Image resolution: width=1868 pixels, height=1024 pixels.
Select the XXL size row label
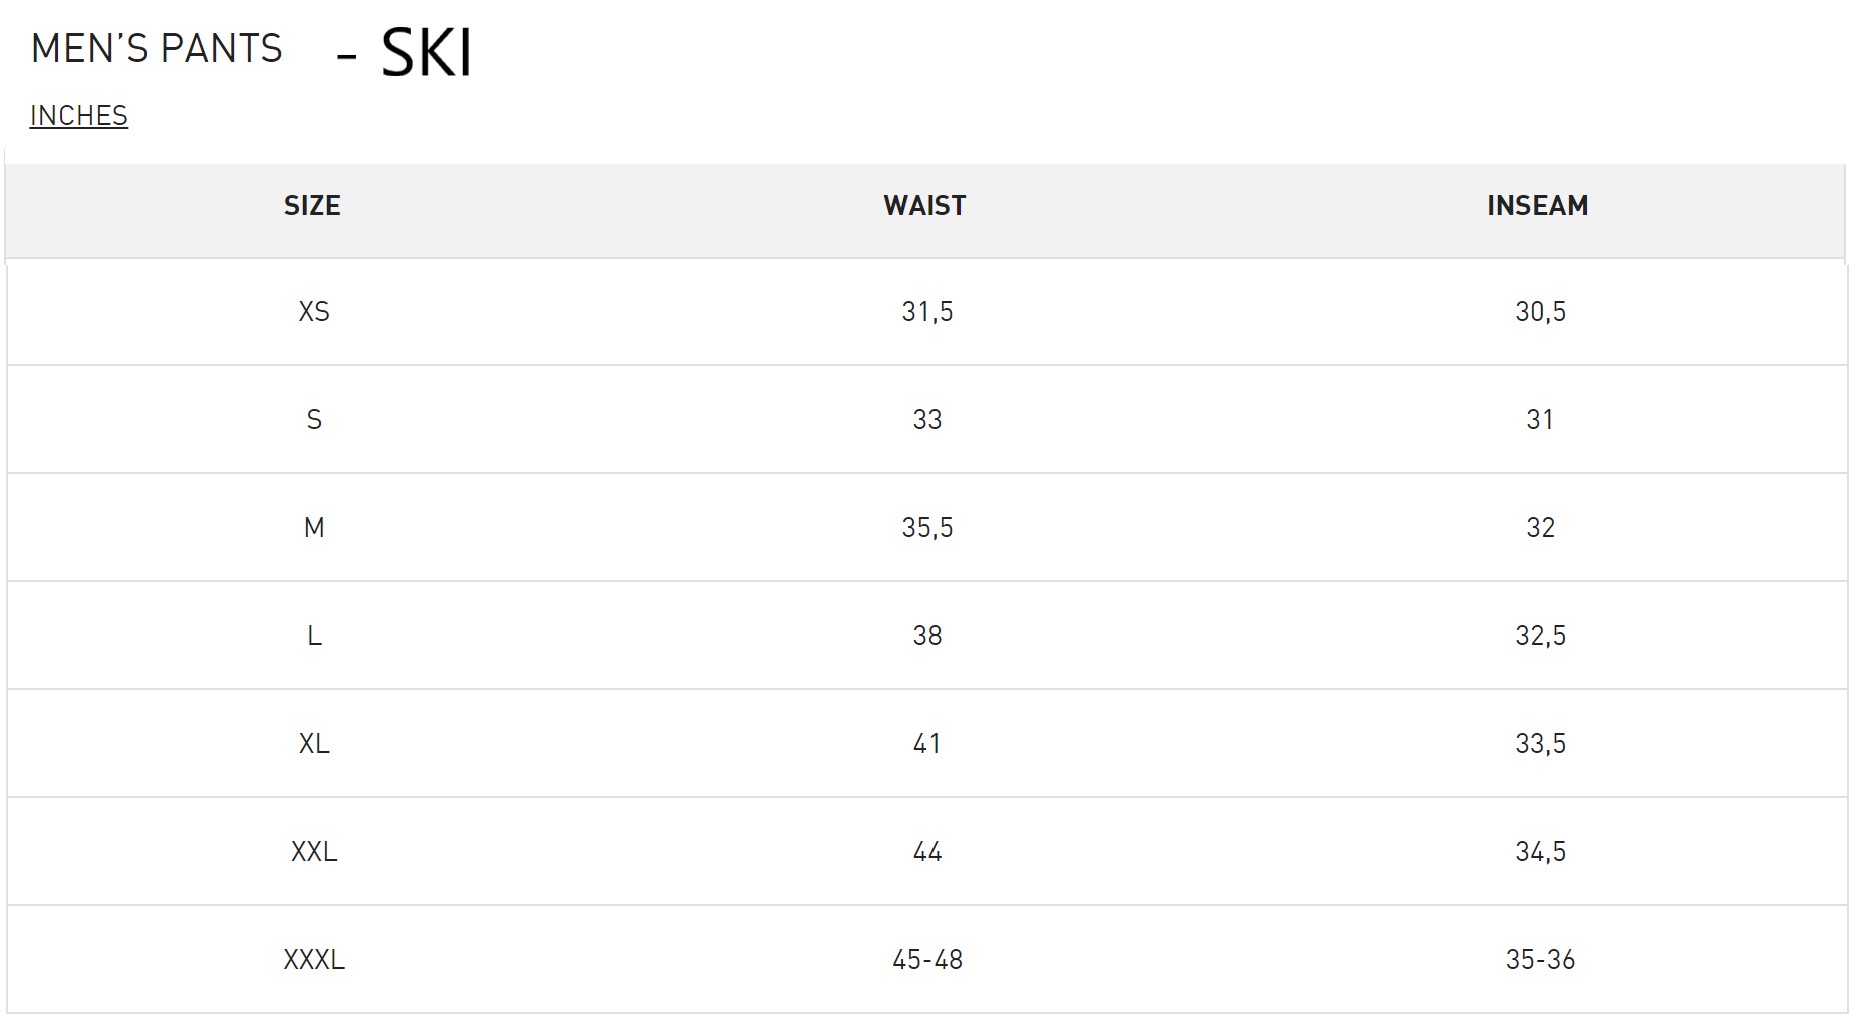coord(314,852)
